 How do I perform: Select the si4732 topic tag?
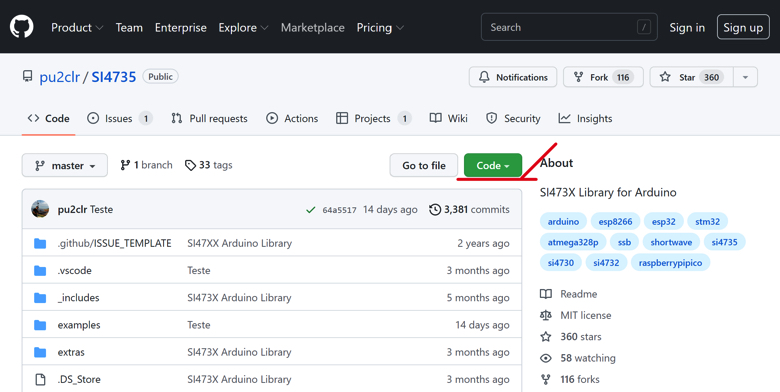(606, 263)
